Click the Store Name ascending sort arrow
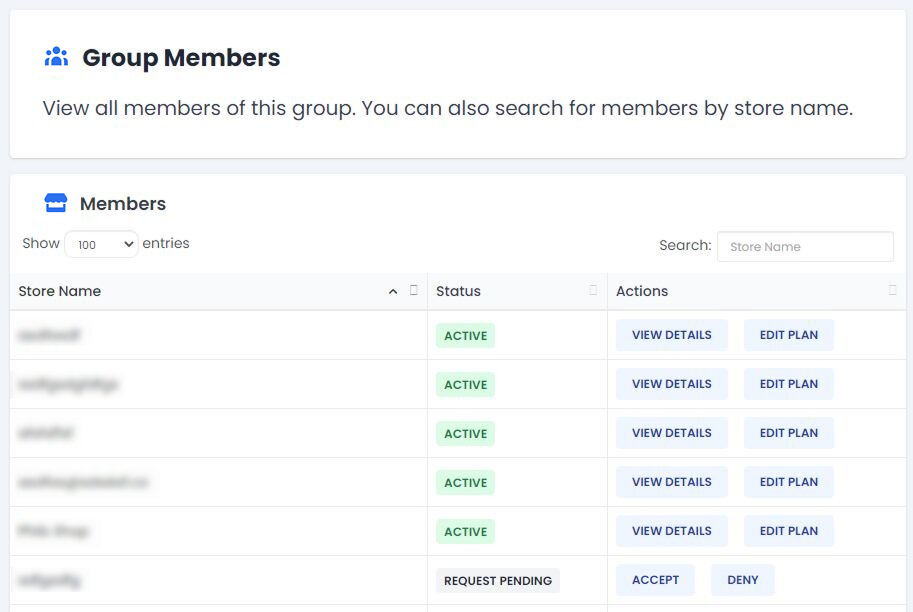The image size is (913, 612). [x=393, y=291]
